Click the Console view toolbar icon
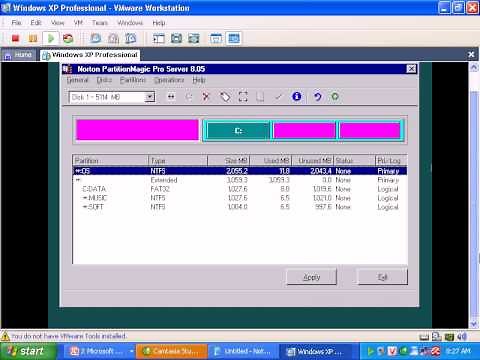The width and height of the screenshot is (480, 360). pos(233,38)
